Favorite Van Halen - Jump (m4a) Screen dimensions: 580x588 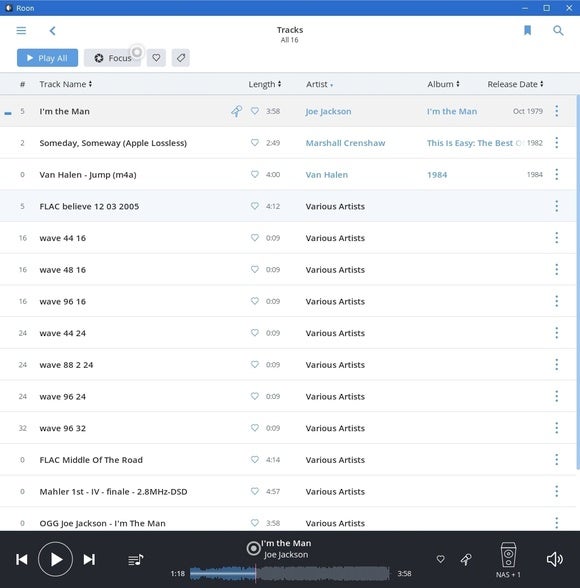pyautogui.click(x=255, y=174)
